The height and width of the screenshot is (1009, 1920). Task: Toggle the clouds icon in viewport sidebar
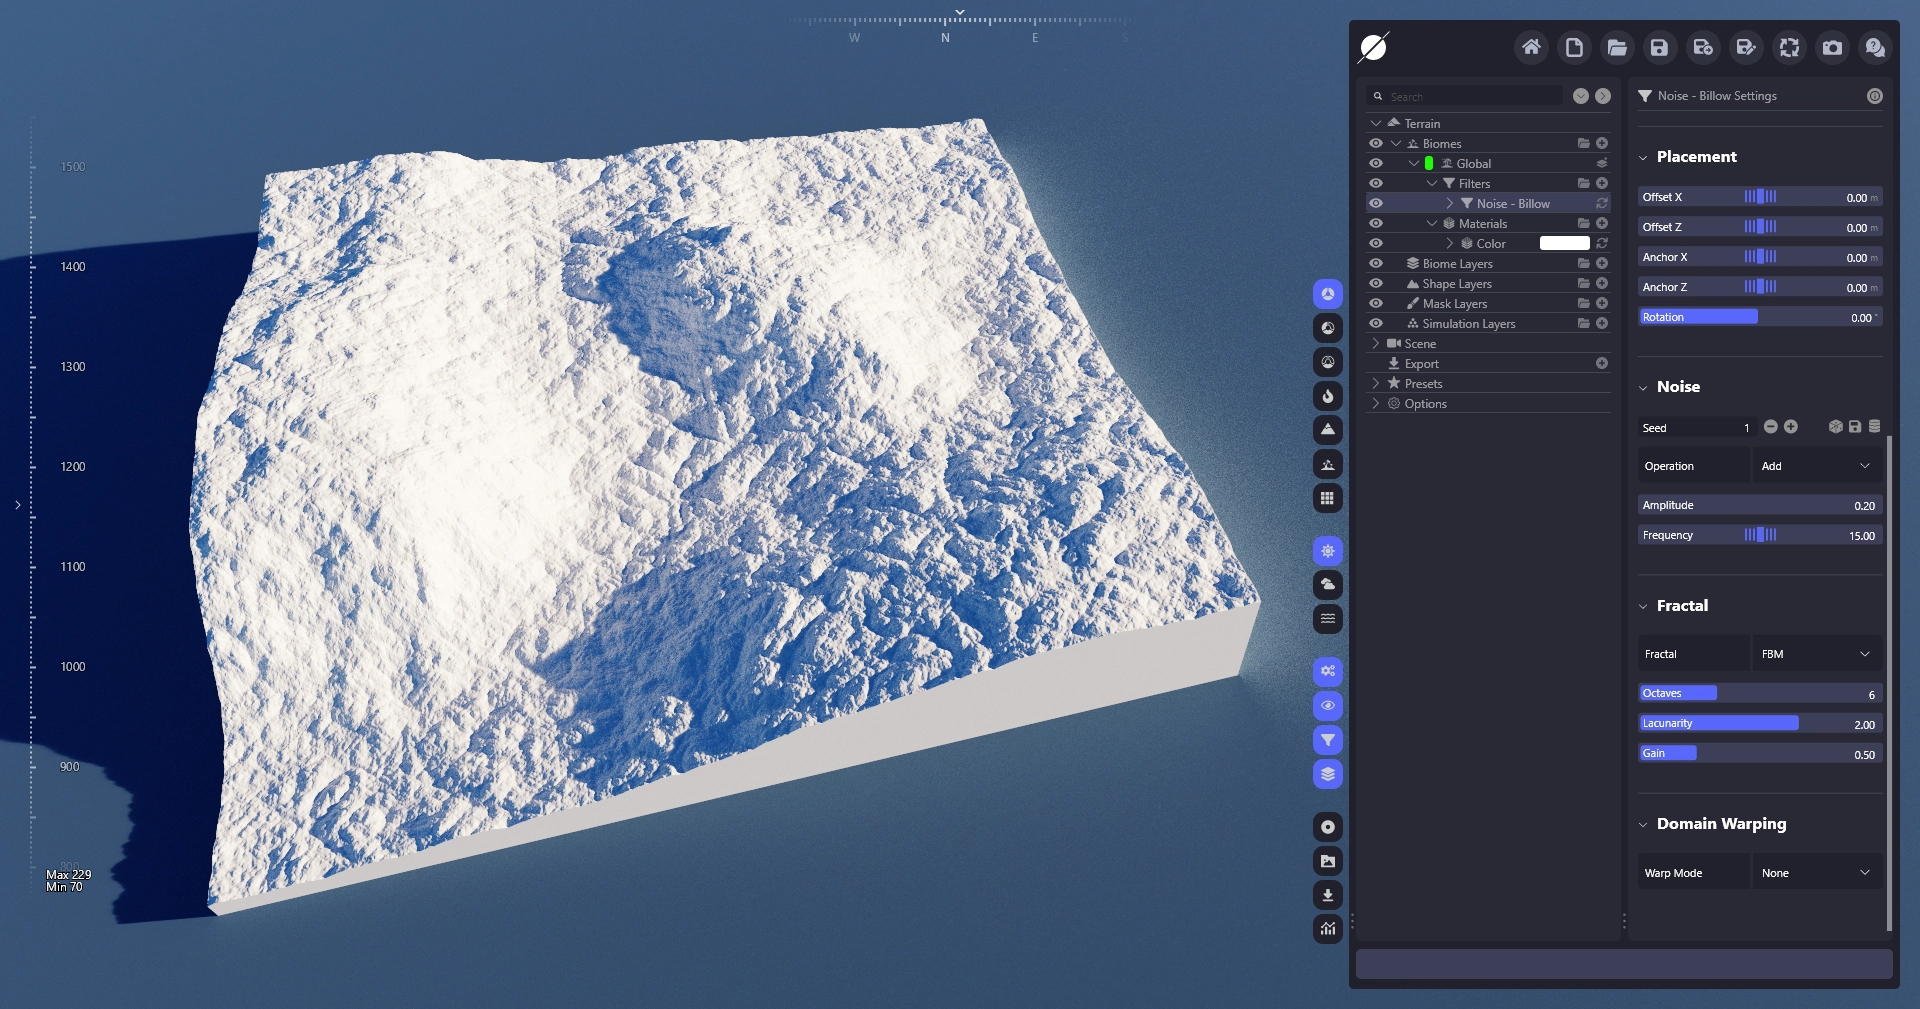(x=1327, y=585)
